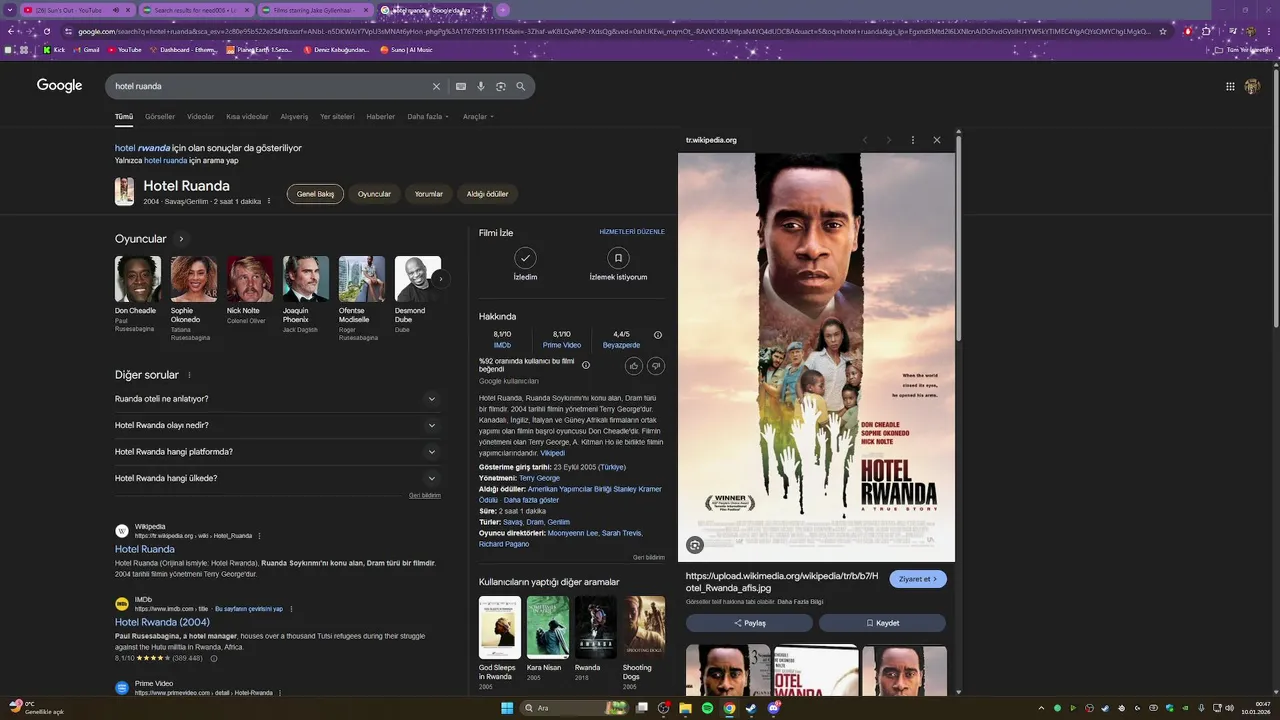Bookmark page with the star icon

(x=1163, y=31)
